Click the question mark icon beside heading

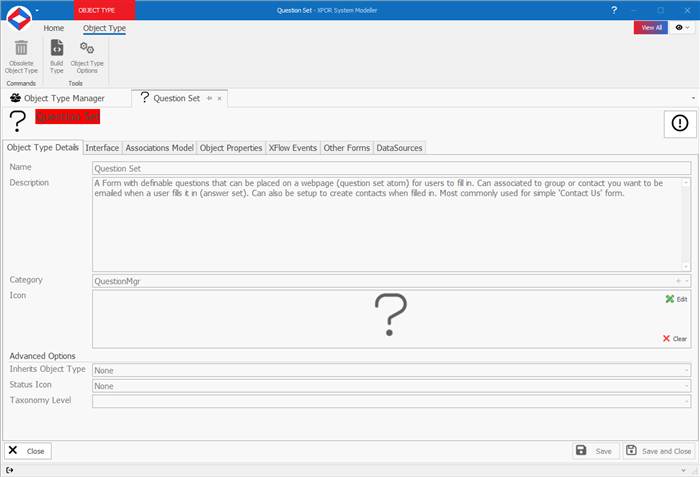18,121
